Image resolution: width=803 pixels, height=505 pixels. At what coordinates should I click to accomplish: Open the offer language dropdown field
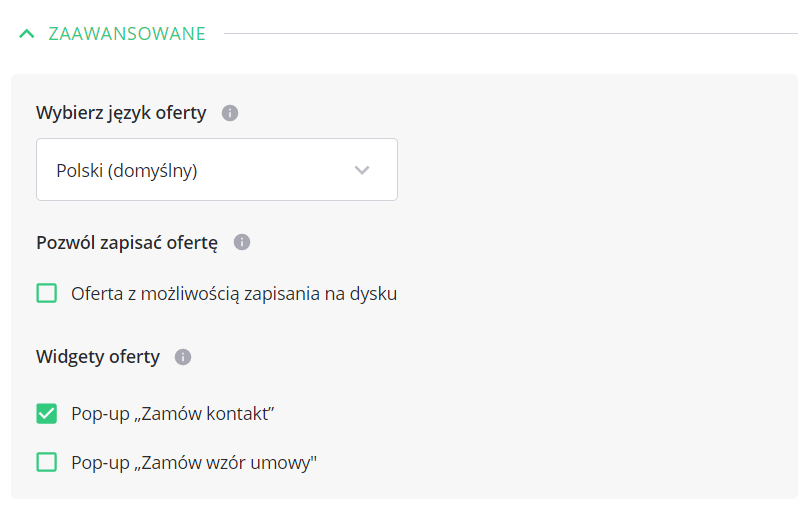(217, 170)
